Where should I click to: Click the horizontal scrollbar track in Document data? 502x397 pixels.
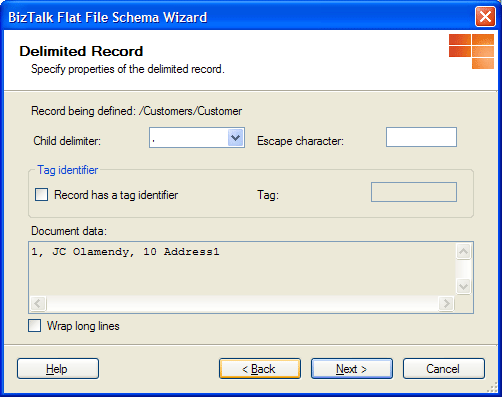(242, 303)
